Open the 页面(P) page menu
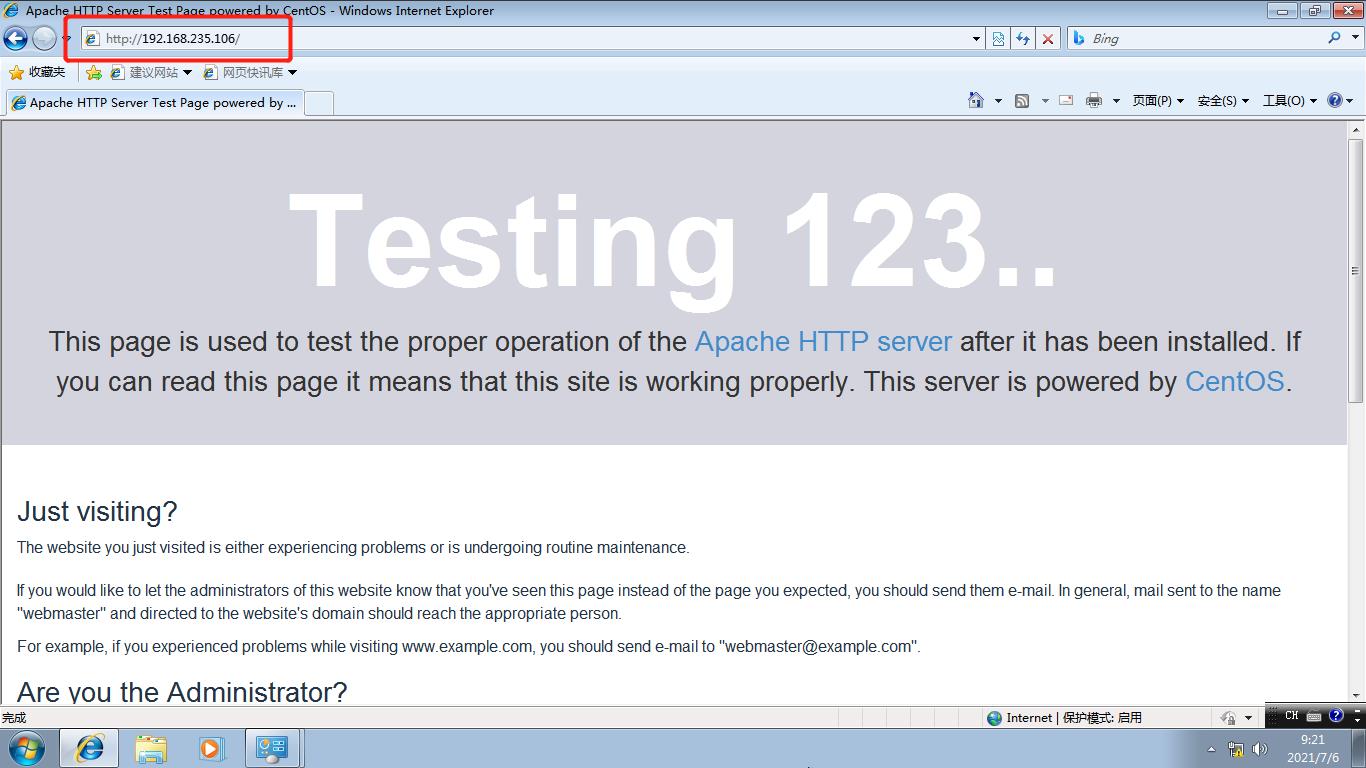The height and width of the screenshot is (768, 1366). (1158, 100)
